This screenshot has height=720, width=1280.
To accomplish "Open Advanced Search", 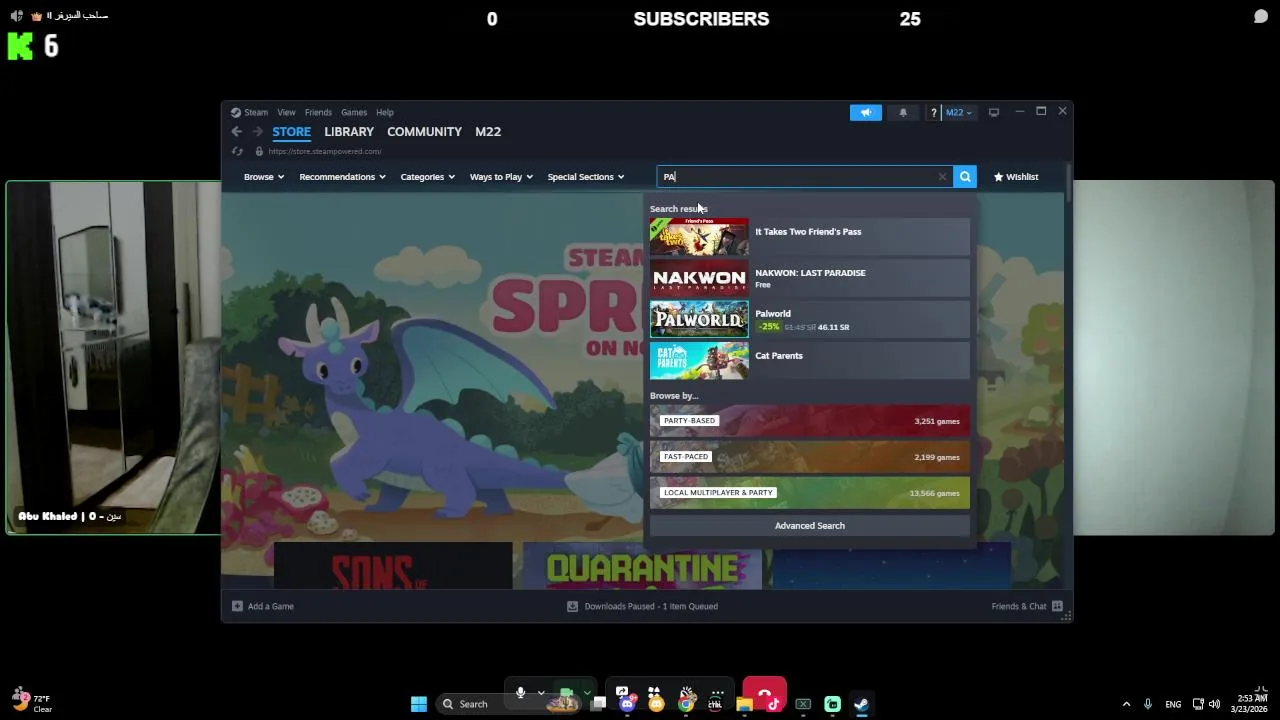I will click(810, 526).
